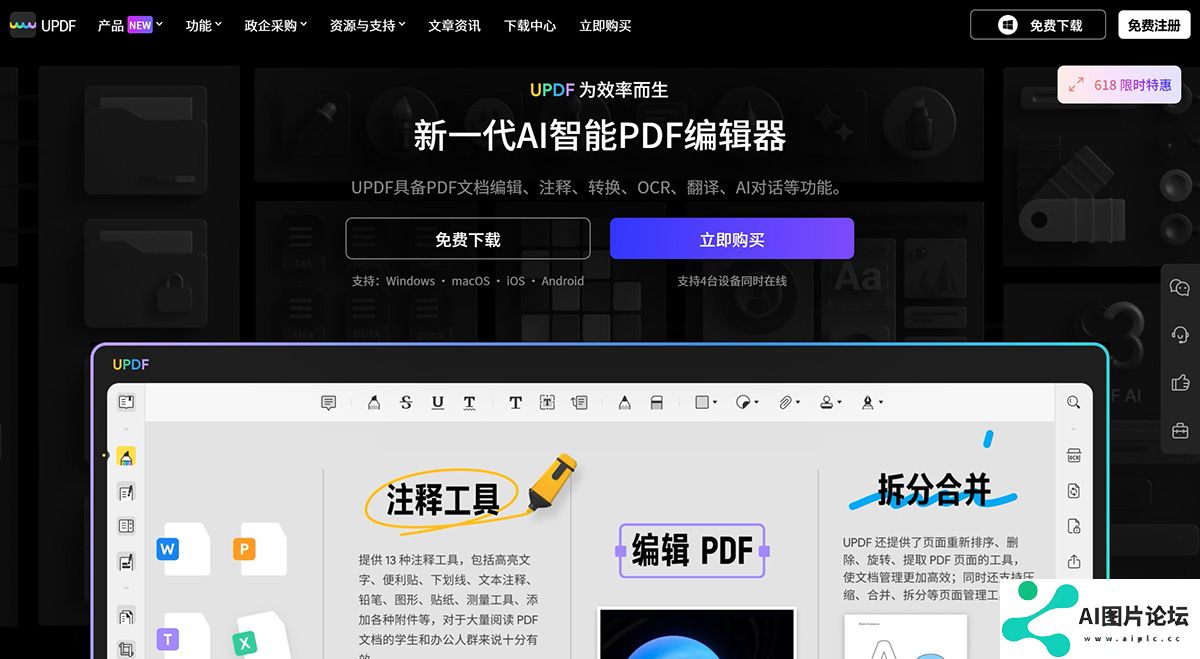
Task: Click the purple T text file icon
Action: 168,638
